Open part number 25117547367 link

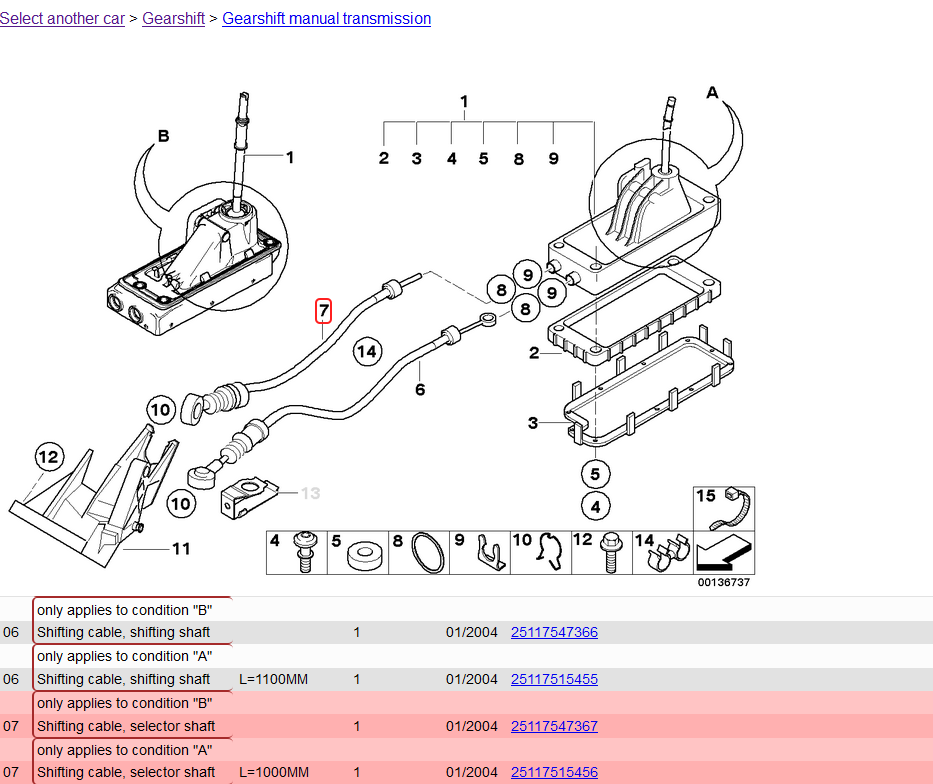[x=554, y=726]
